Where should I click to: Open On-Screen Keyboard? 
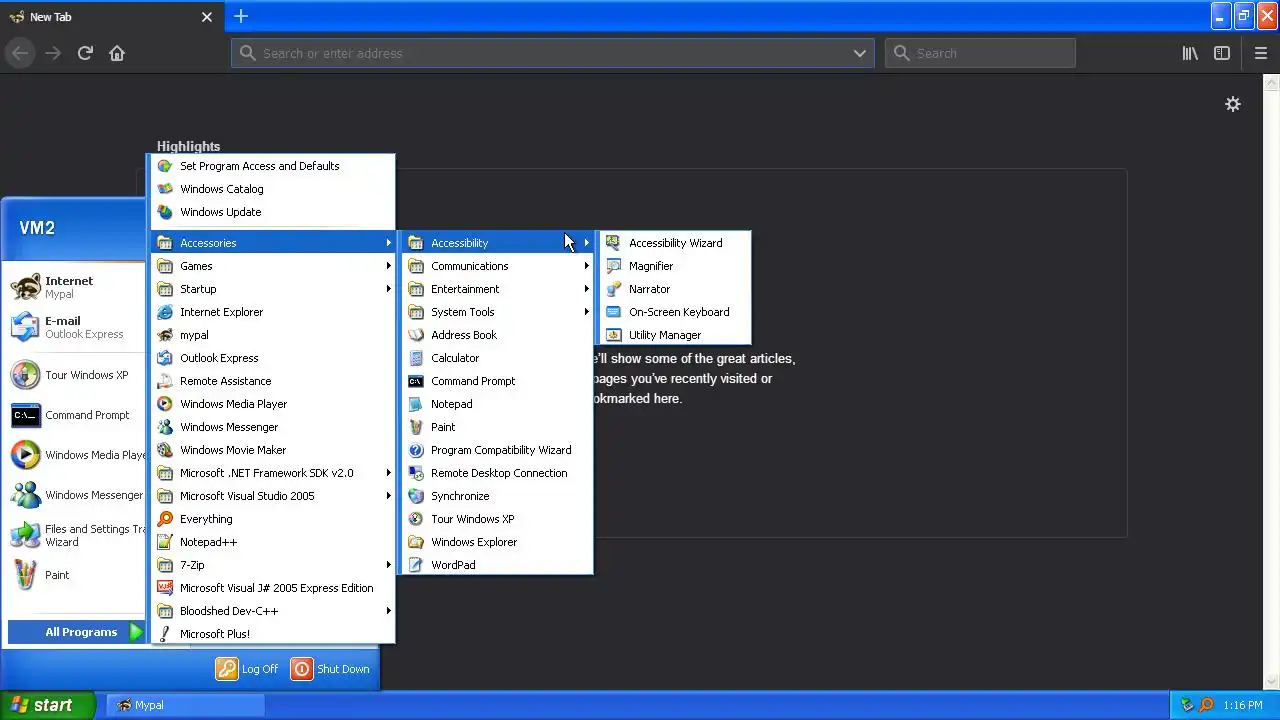point(674,312)
